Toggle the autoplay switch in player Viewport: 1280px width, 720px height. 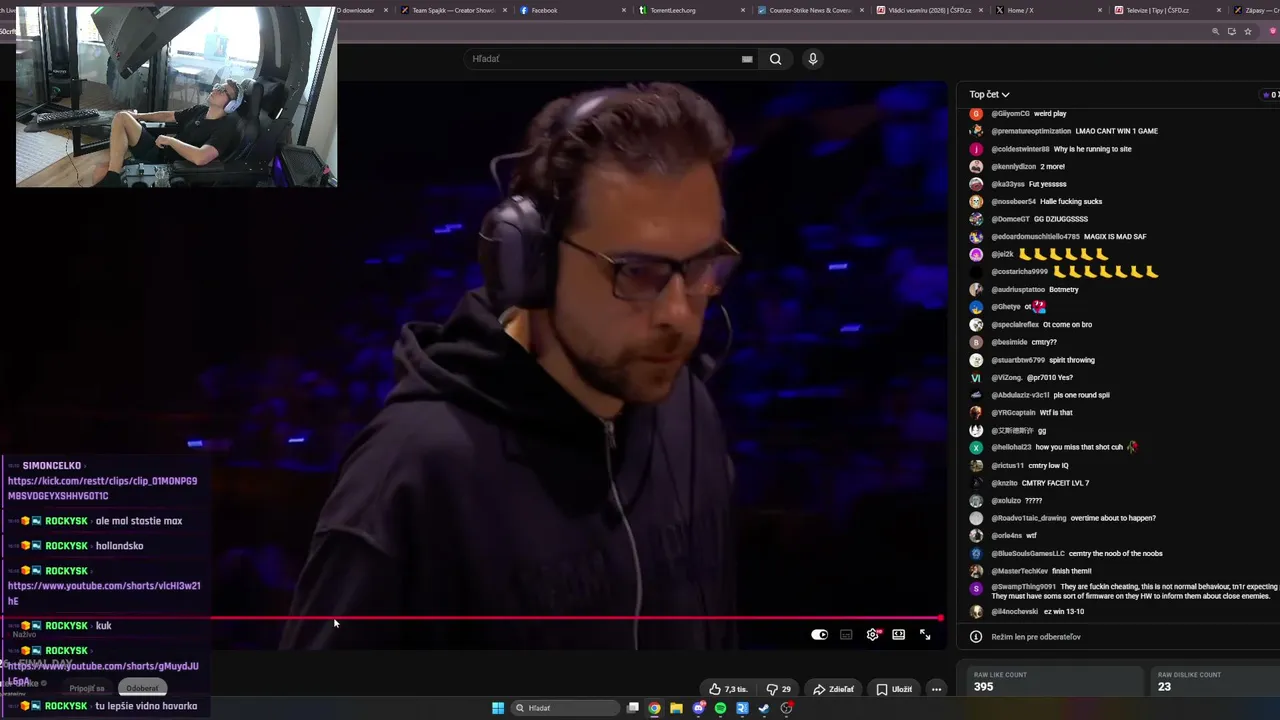(x=820, y=634)
